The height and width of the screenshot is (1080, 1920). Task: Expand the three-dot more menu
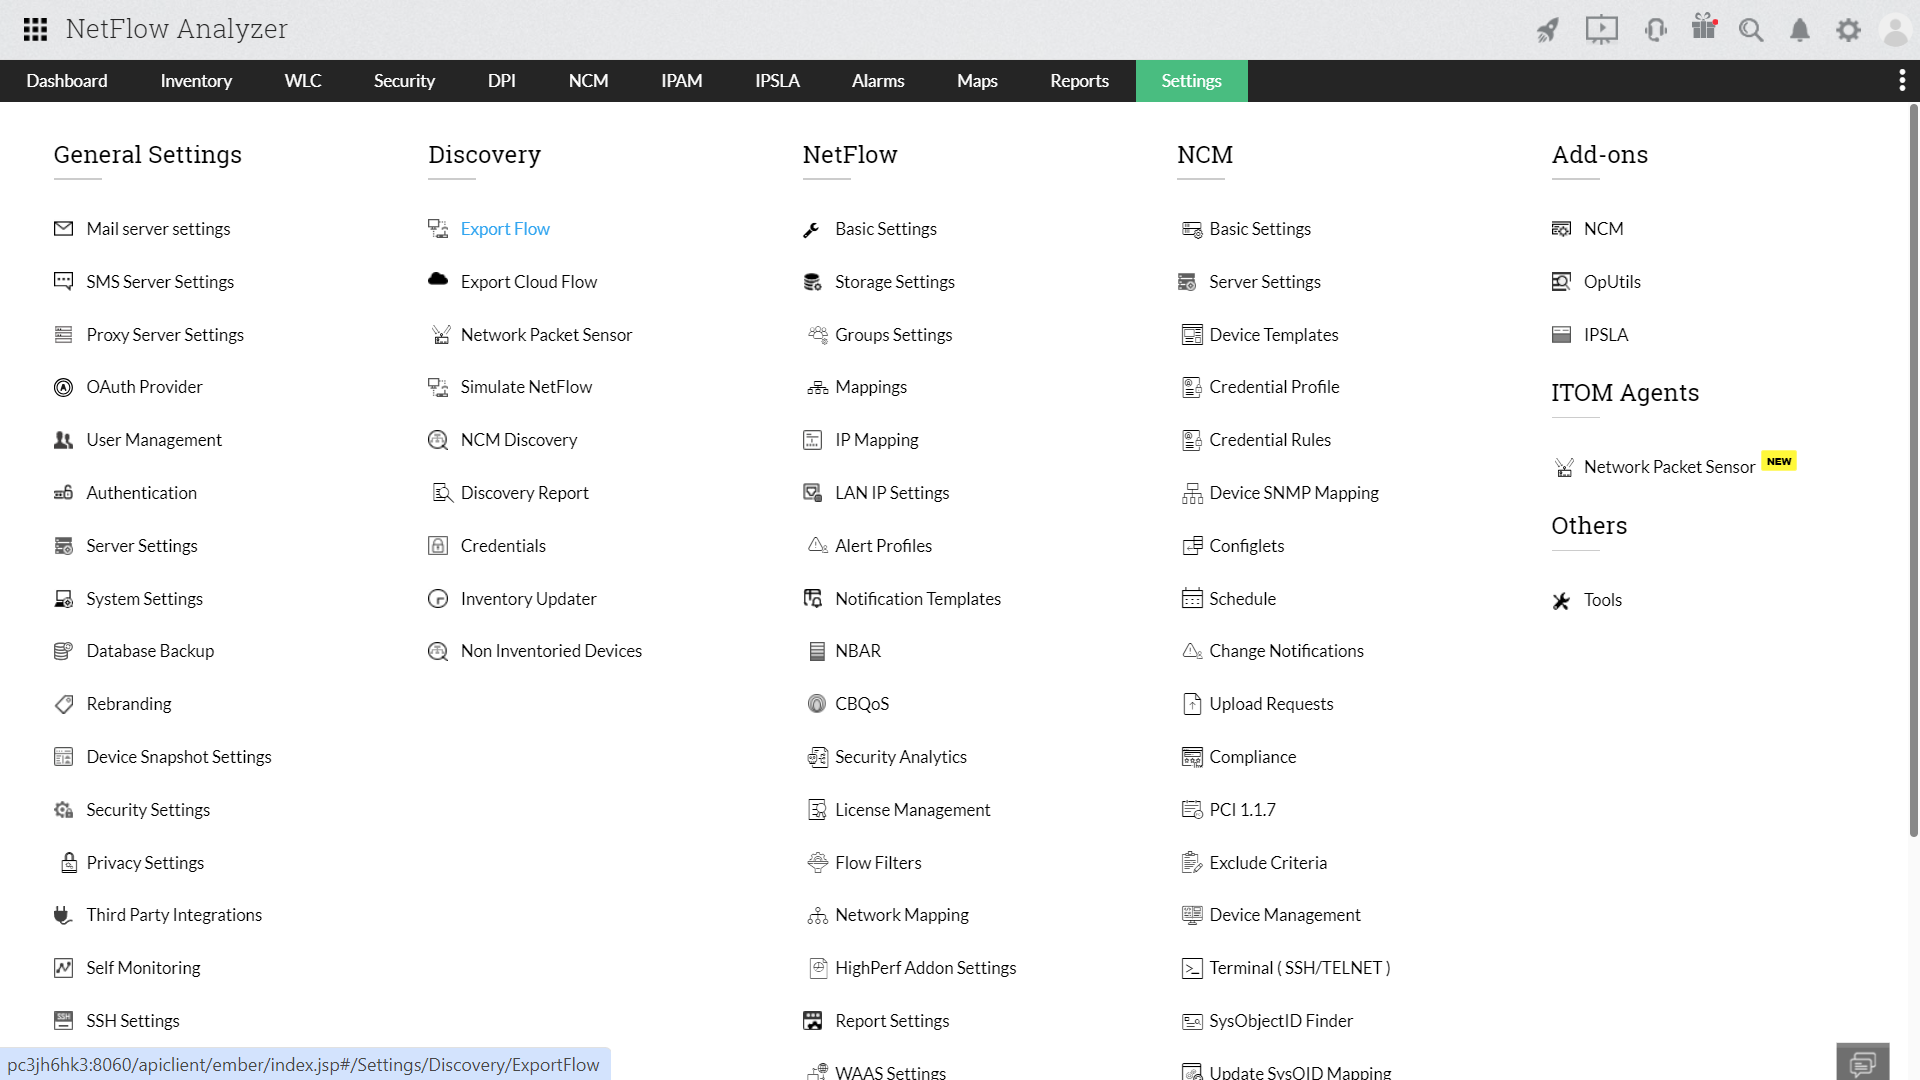(x=1902, y=81)
